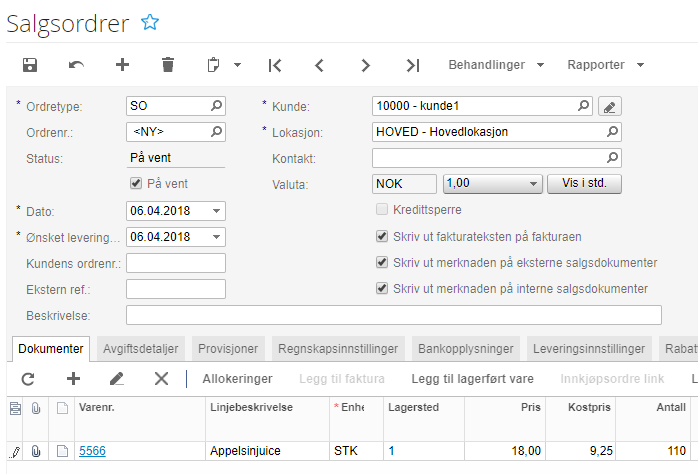Open the Ønsket levering date dropdown

(216, 237)
